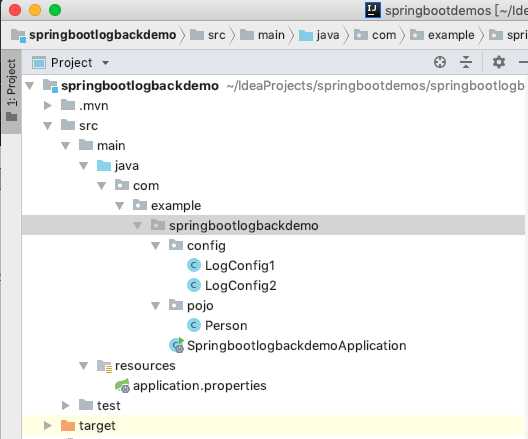Collapse the resources folder arrow
The height and width of the screenshot is (439, 528).
(x=84, y=366)
